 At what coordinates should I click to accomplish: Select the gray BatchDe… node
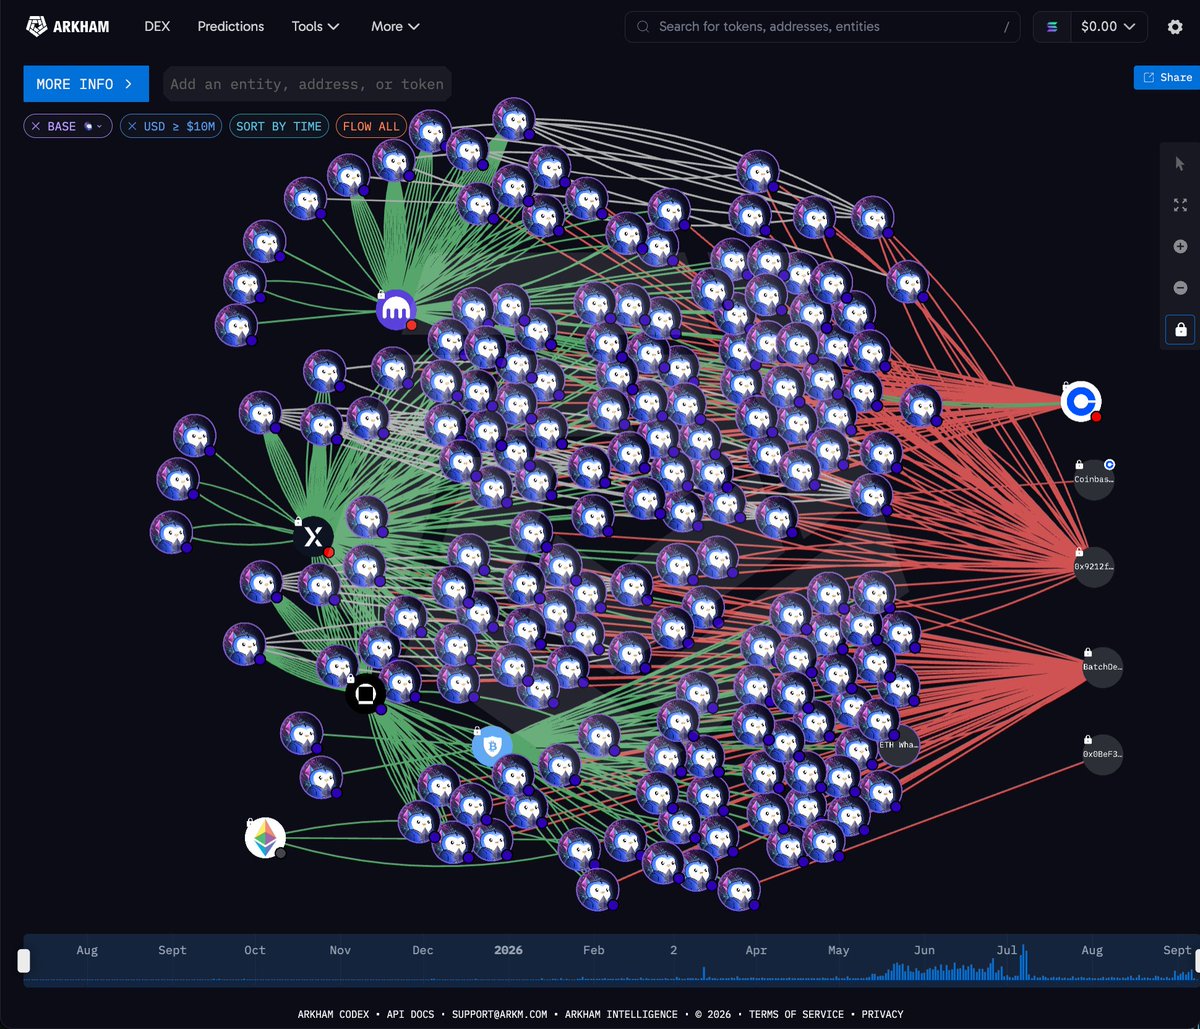[x=1102, y=667]
